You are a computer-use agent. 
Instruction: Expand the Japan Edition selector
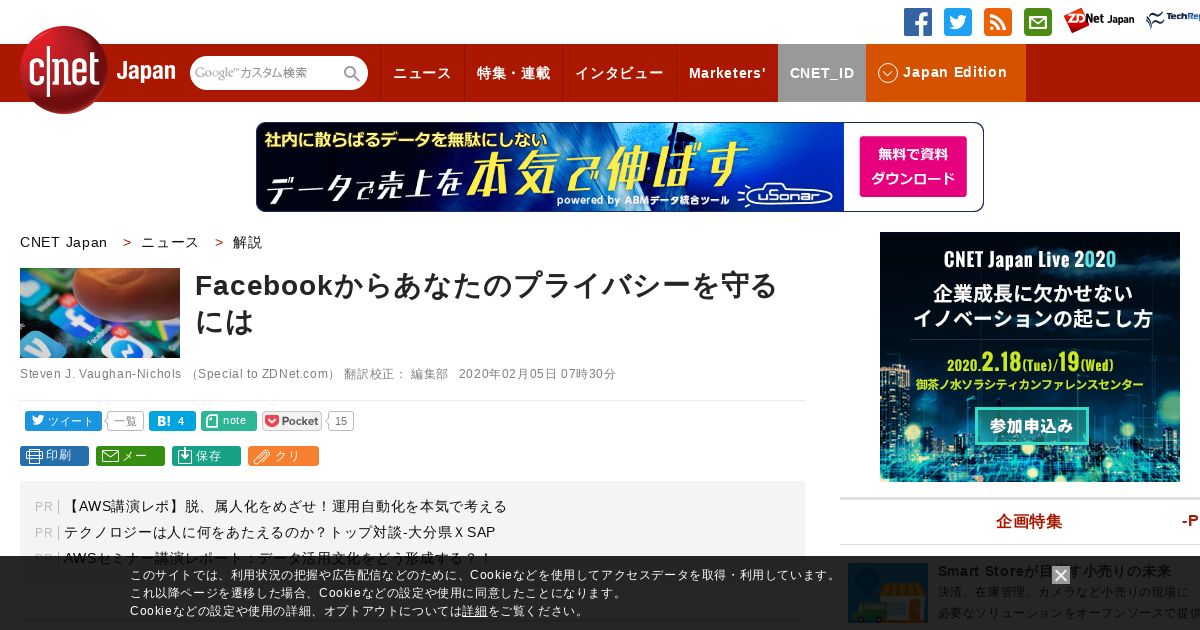point(946,73)
